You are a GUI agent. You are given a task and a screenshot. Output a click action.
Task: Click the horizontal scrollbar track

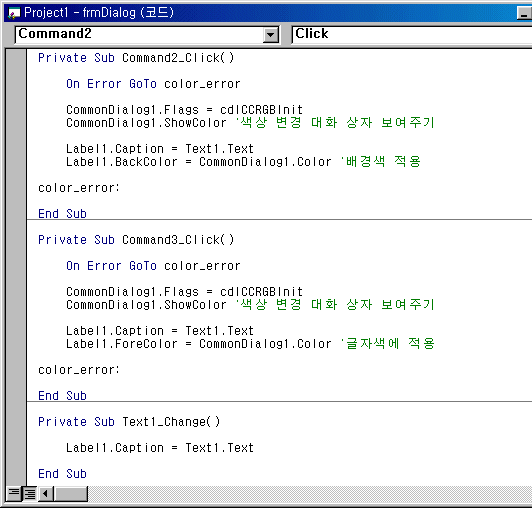point(310,493)
